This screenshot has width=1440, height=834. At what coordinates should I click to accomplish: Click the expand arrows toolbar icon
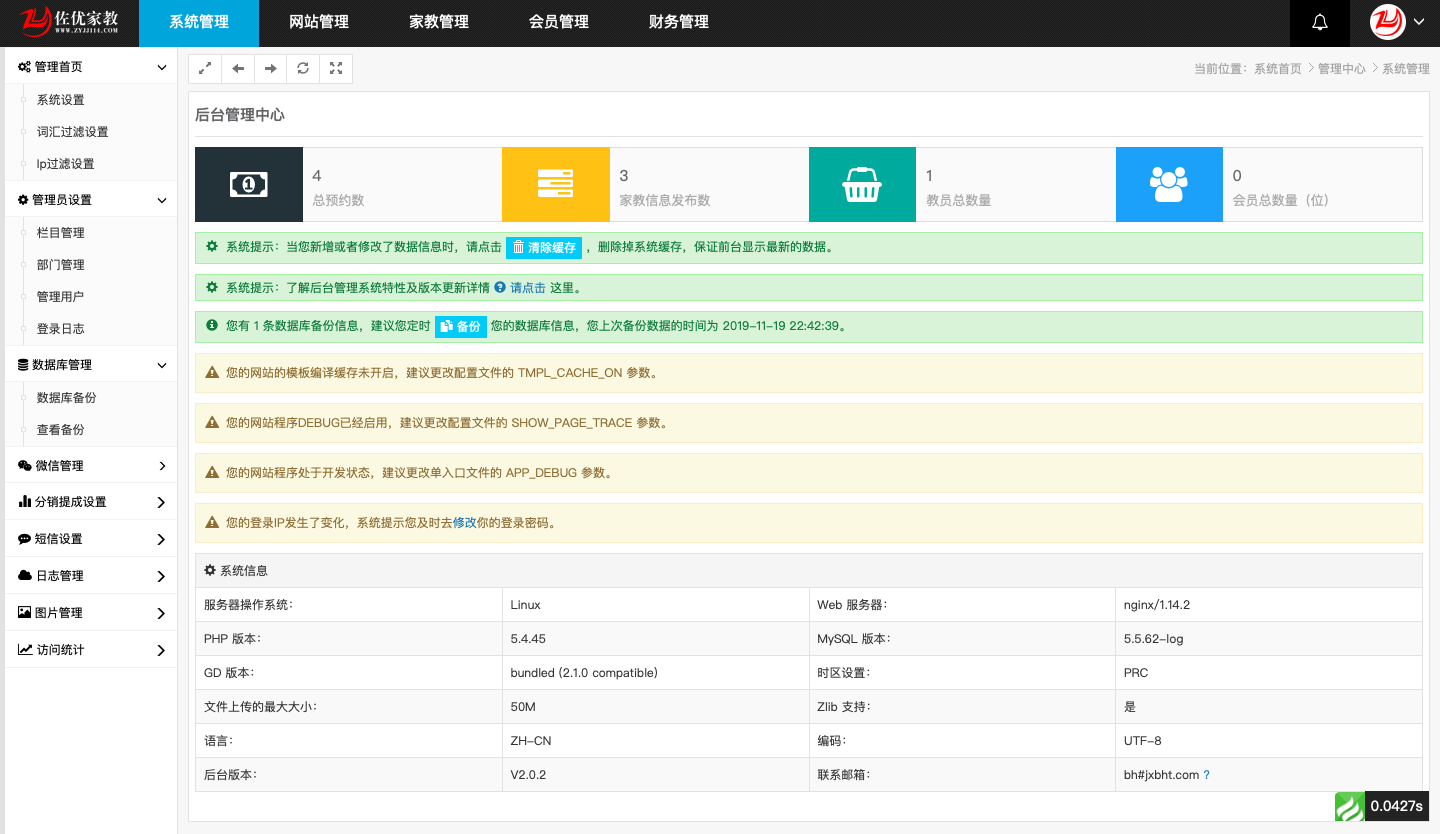pyautogui.click(x=205, y=69)
